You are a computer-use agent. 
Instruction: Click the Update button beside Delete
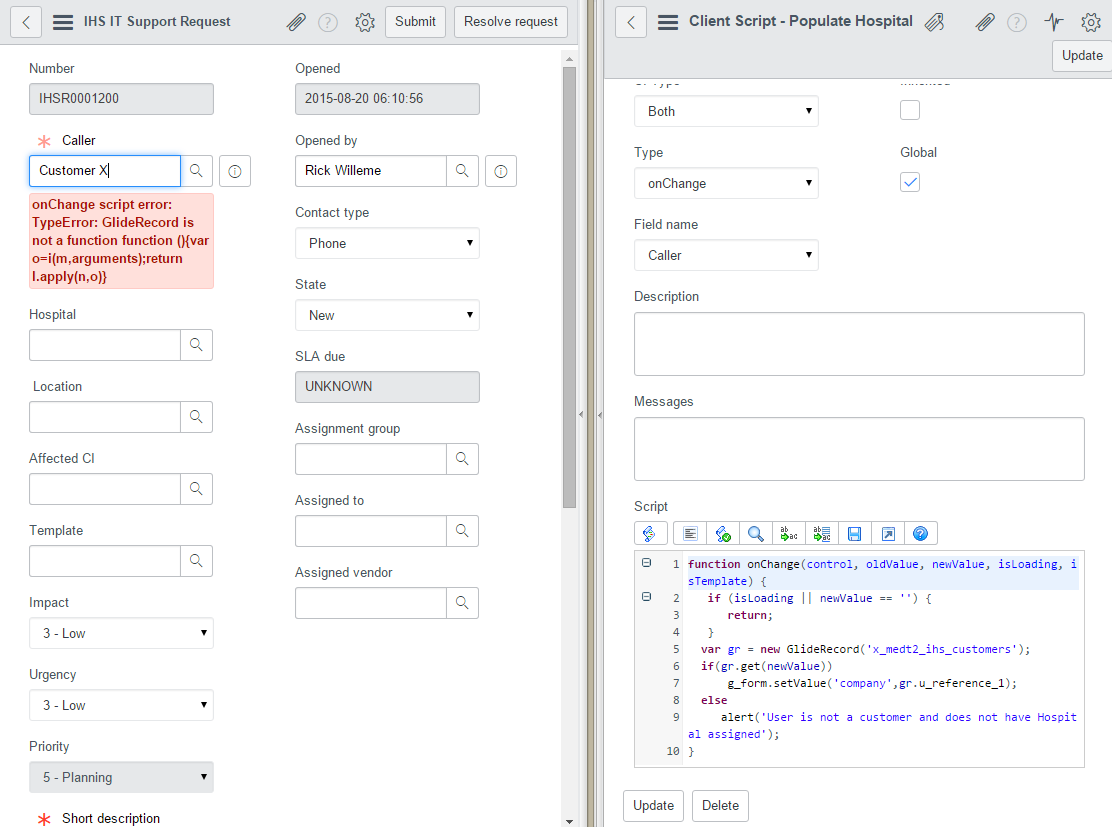654,806
